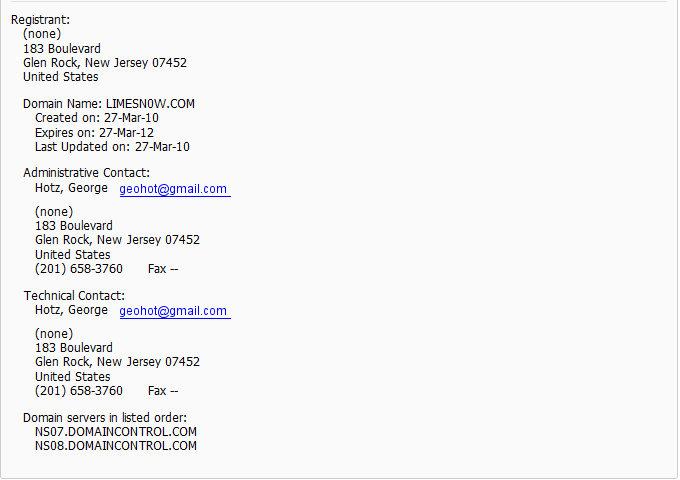The width and height of the screenshot is (680, 480).
Task: Click Registrant's "Glen Rock, New Jersey 07452" line
Action: point(105,63)
